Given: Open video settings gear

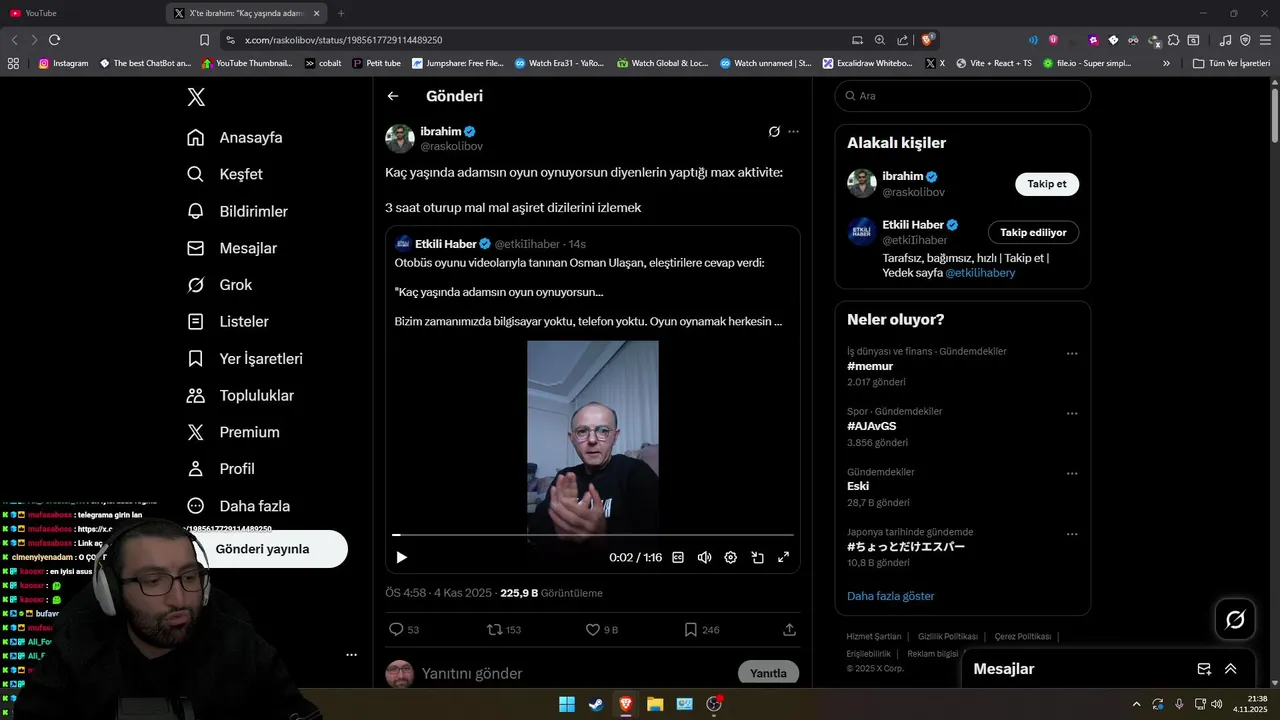Looking at the screenshot, I should coord(730,557).
